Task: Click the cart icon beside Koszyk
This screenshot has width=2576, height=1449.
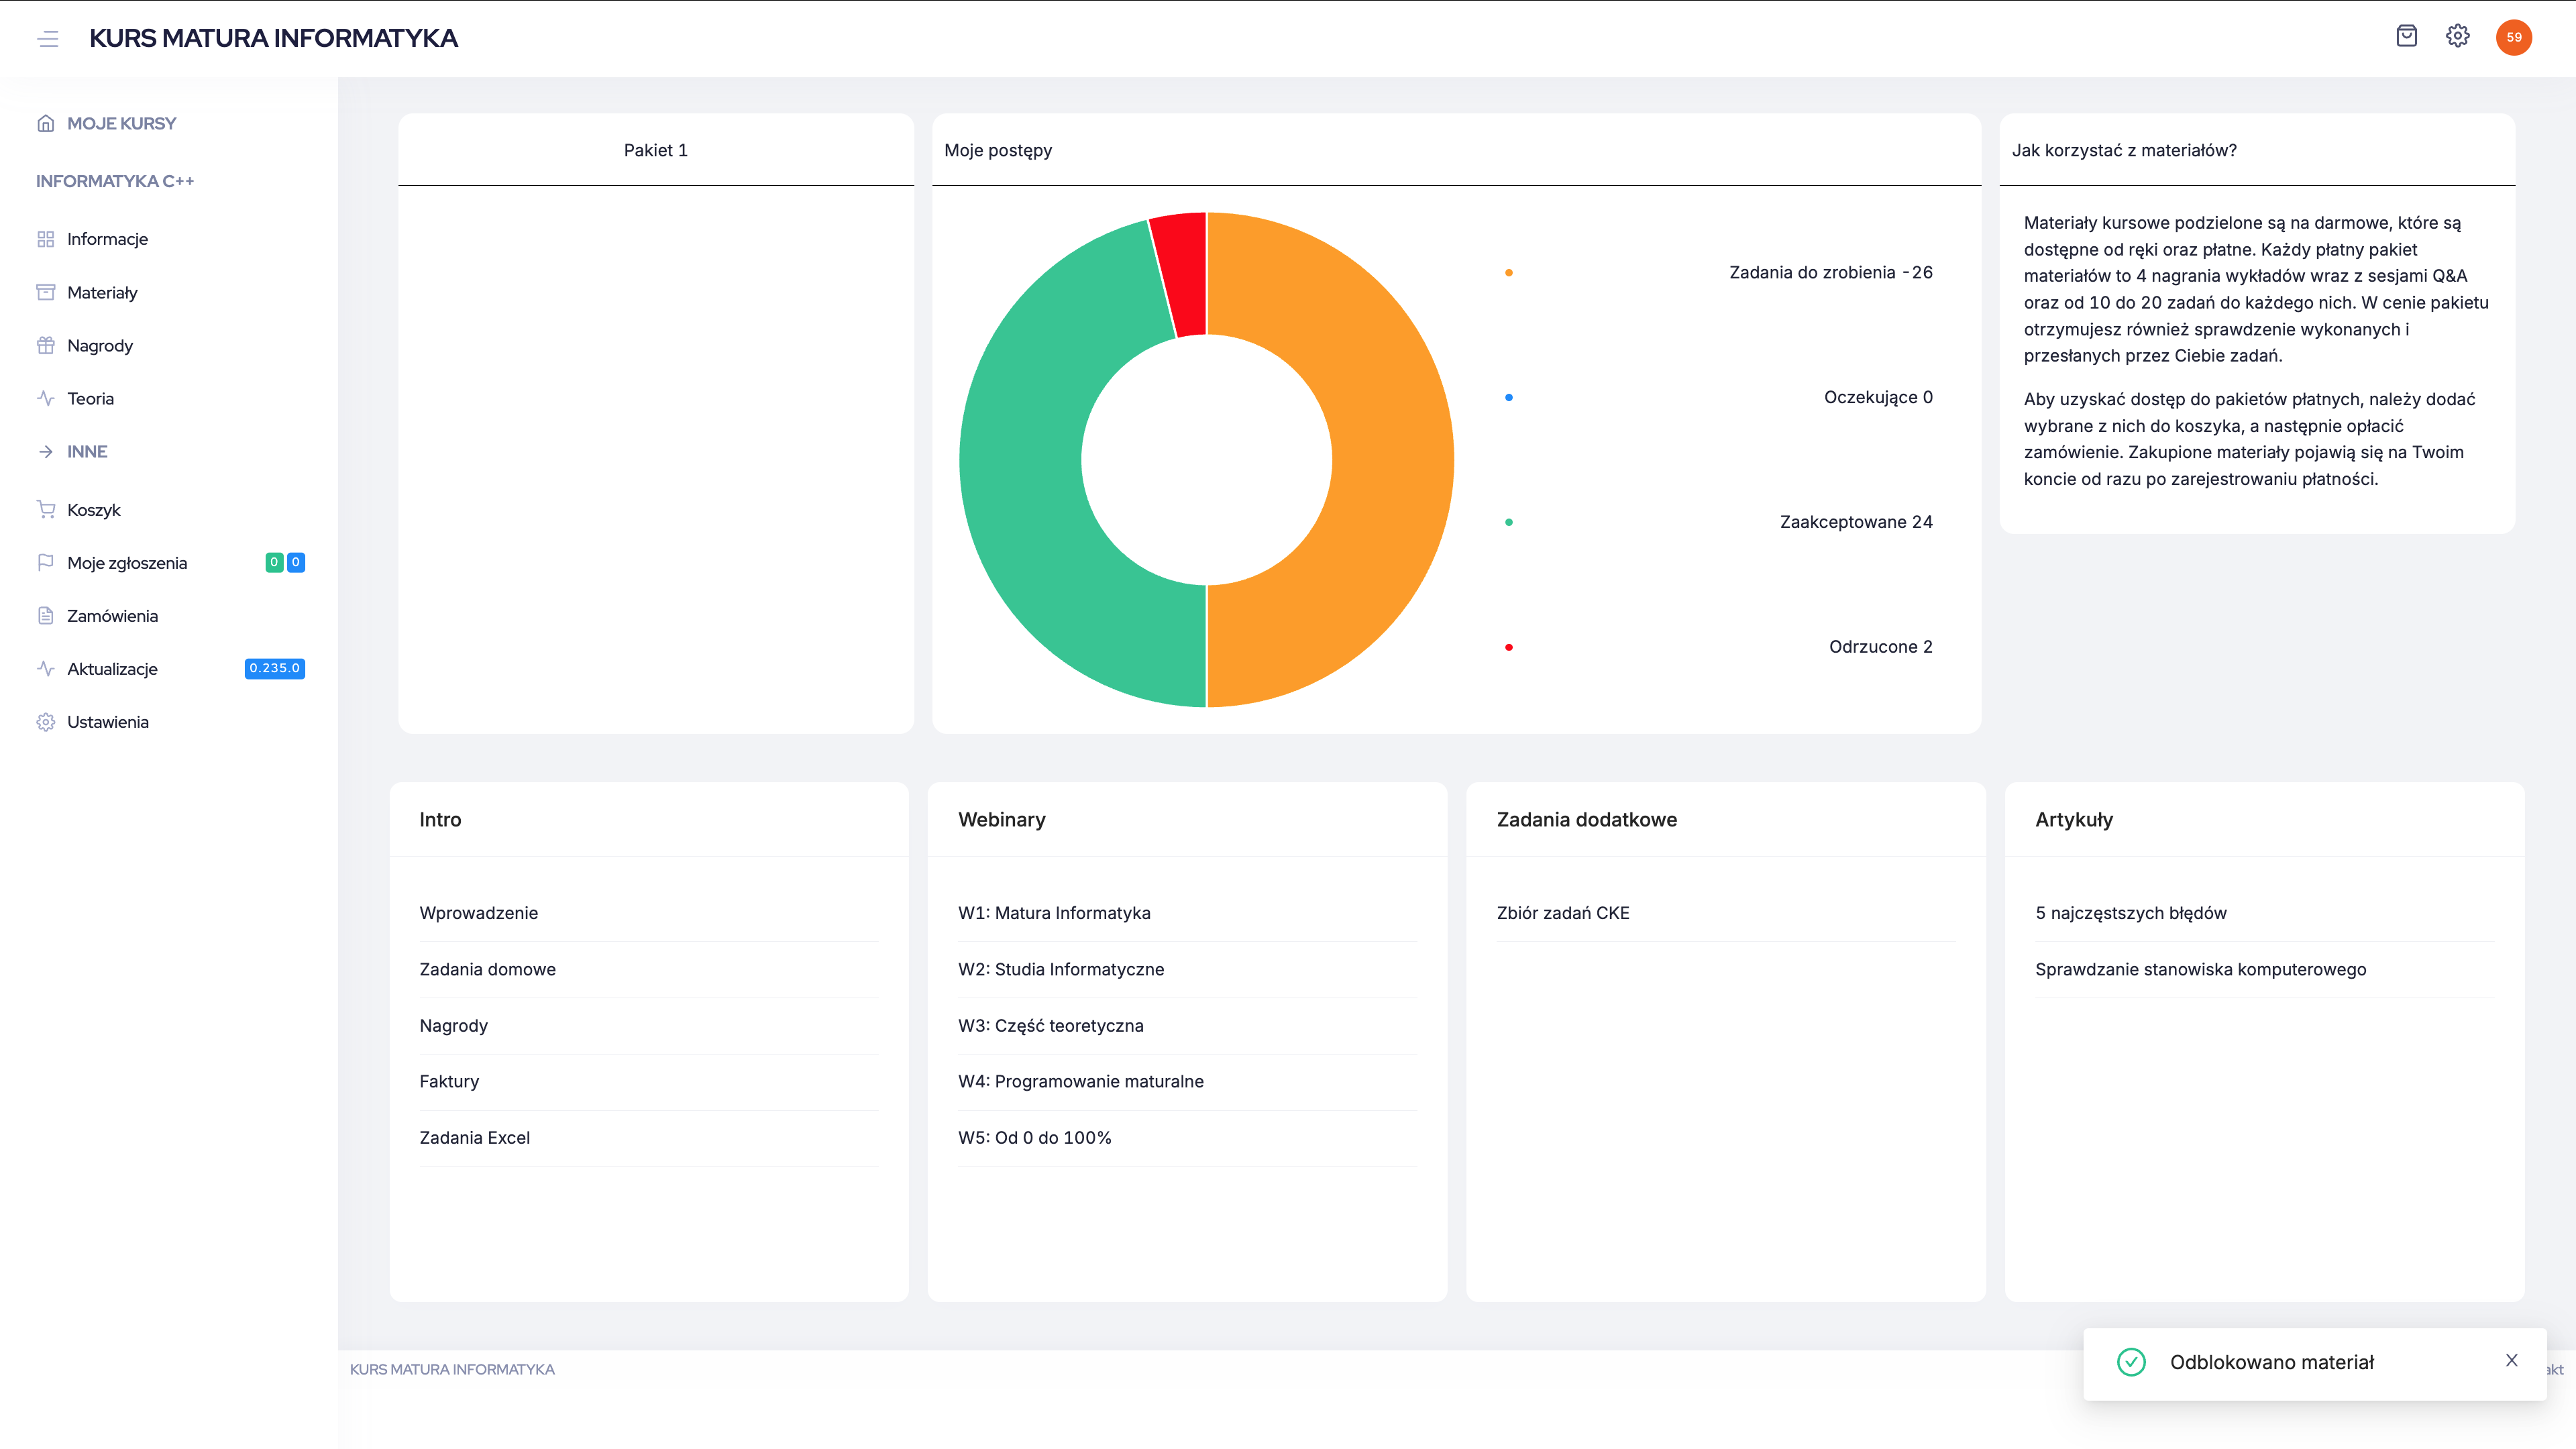Action: pos(46,509)
